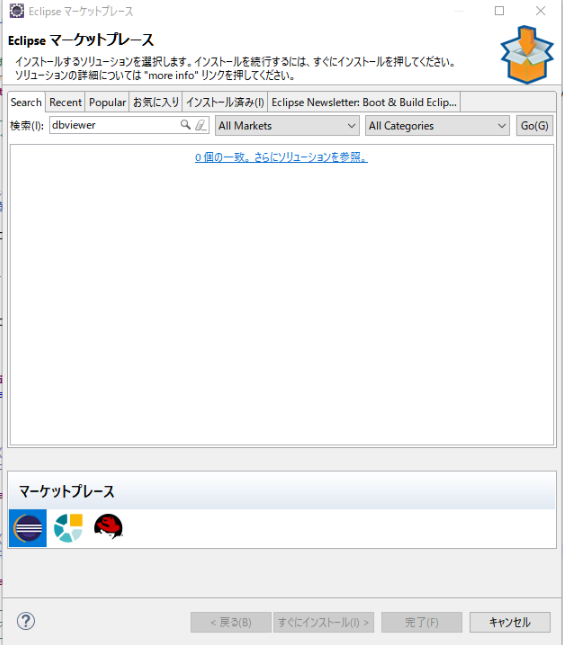Select the Red Hat marketplace catalog icon

[108, 527]
